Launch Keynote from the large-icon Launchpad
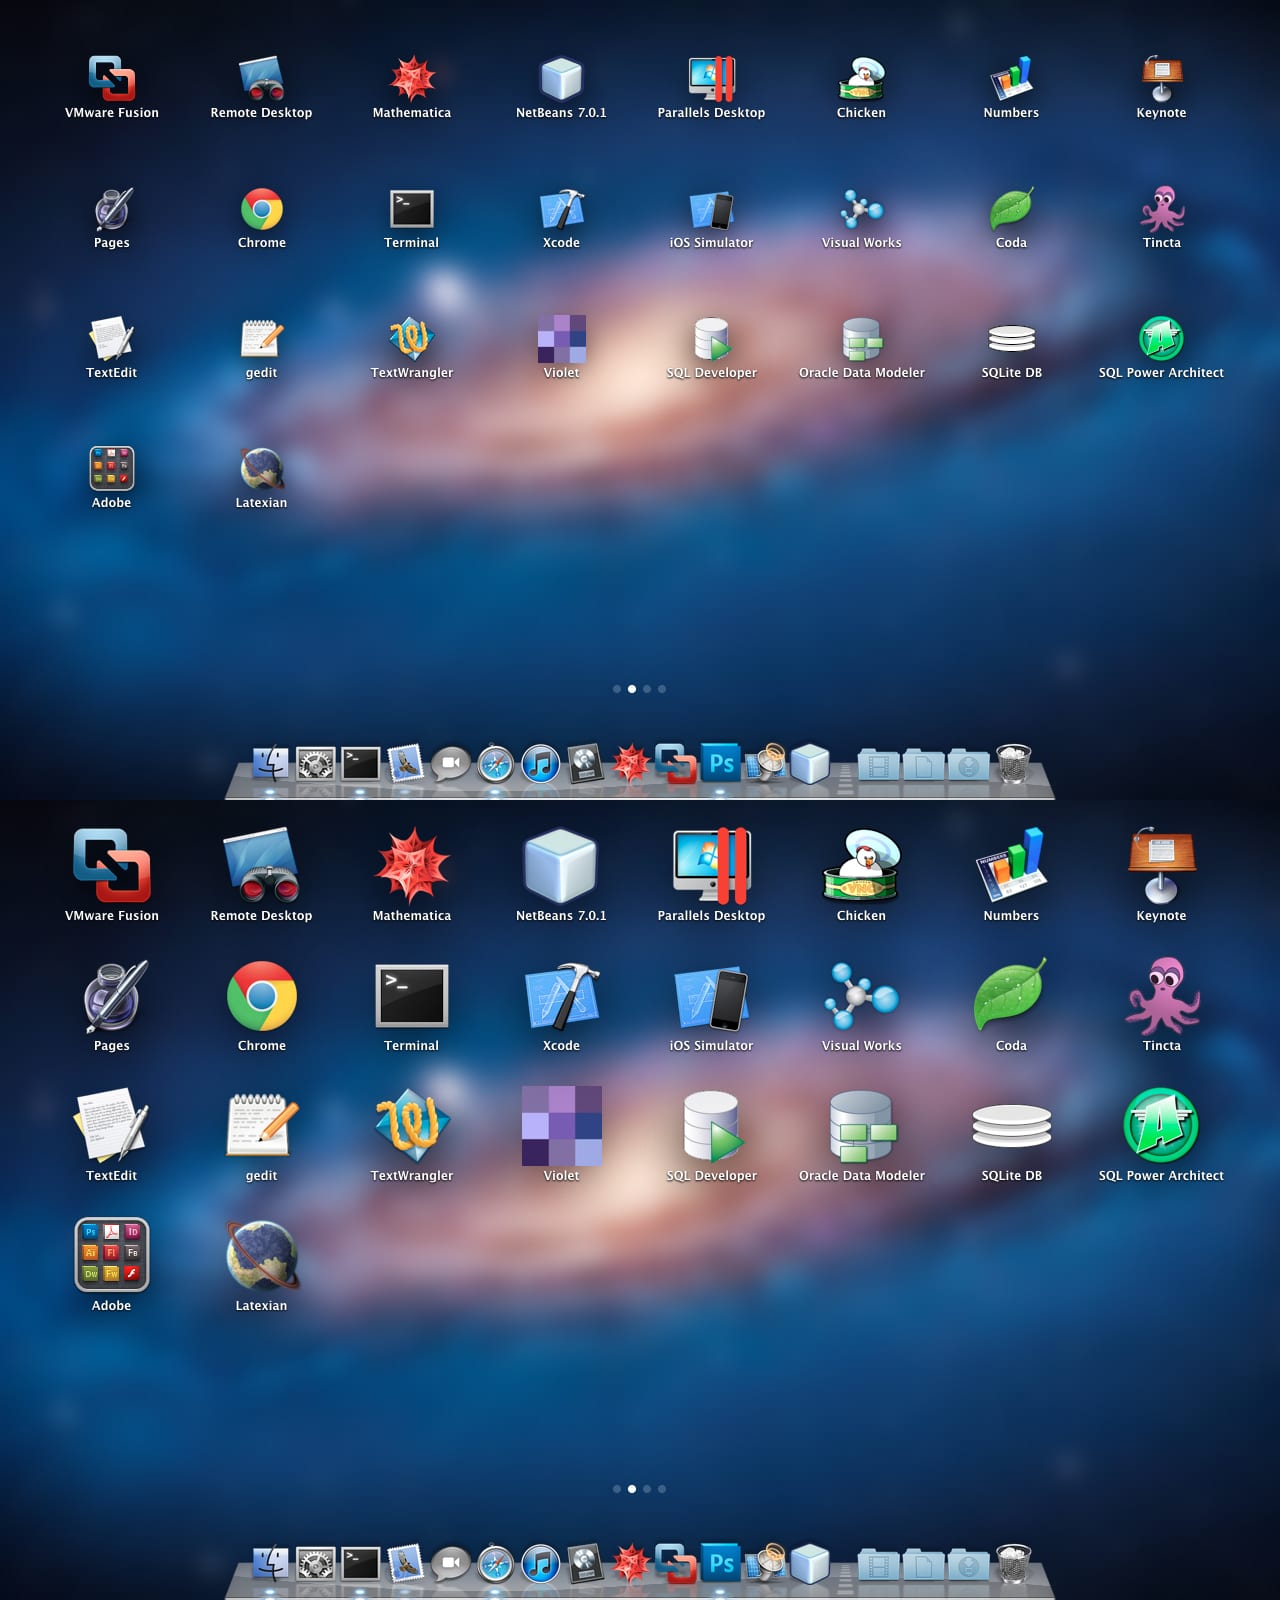Viewport: 1280px width, 1600px height. click(1161, 865)
